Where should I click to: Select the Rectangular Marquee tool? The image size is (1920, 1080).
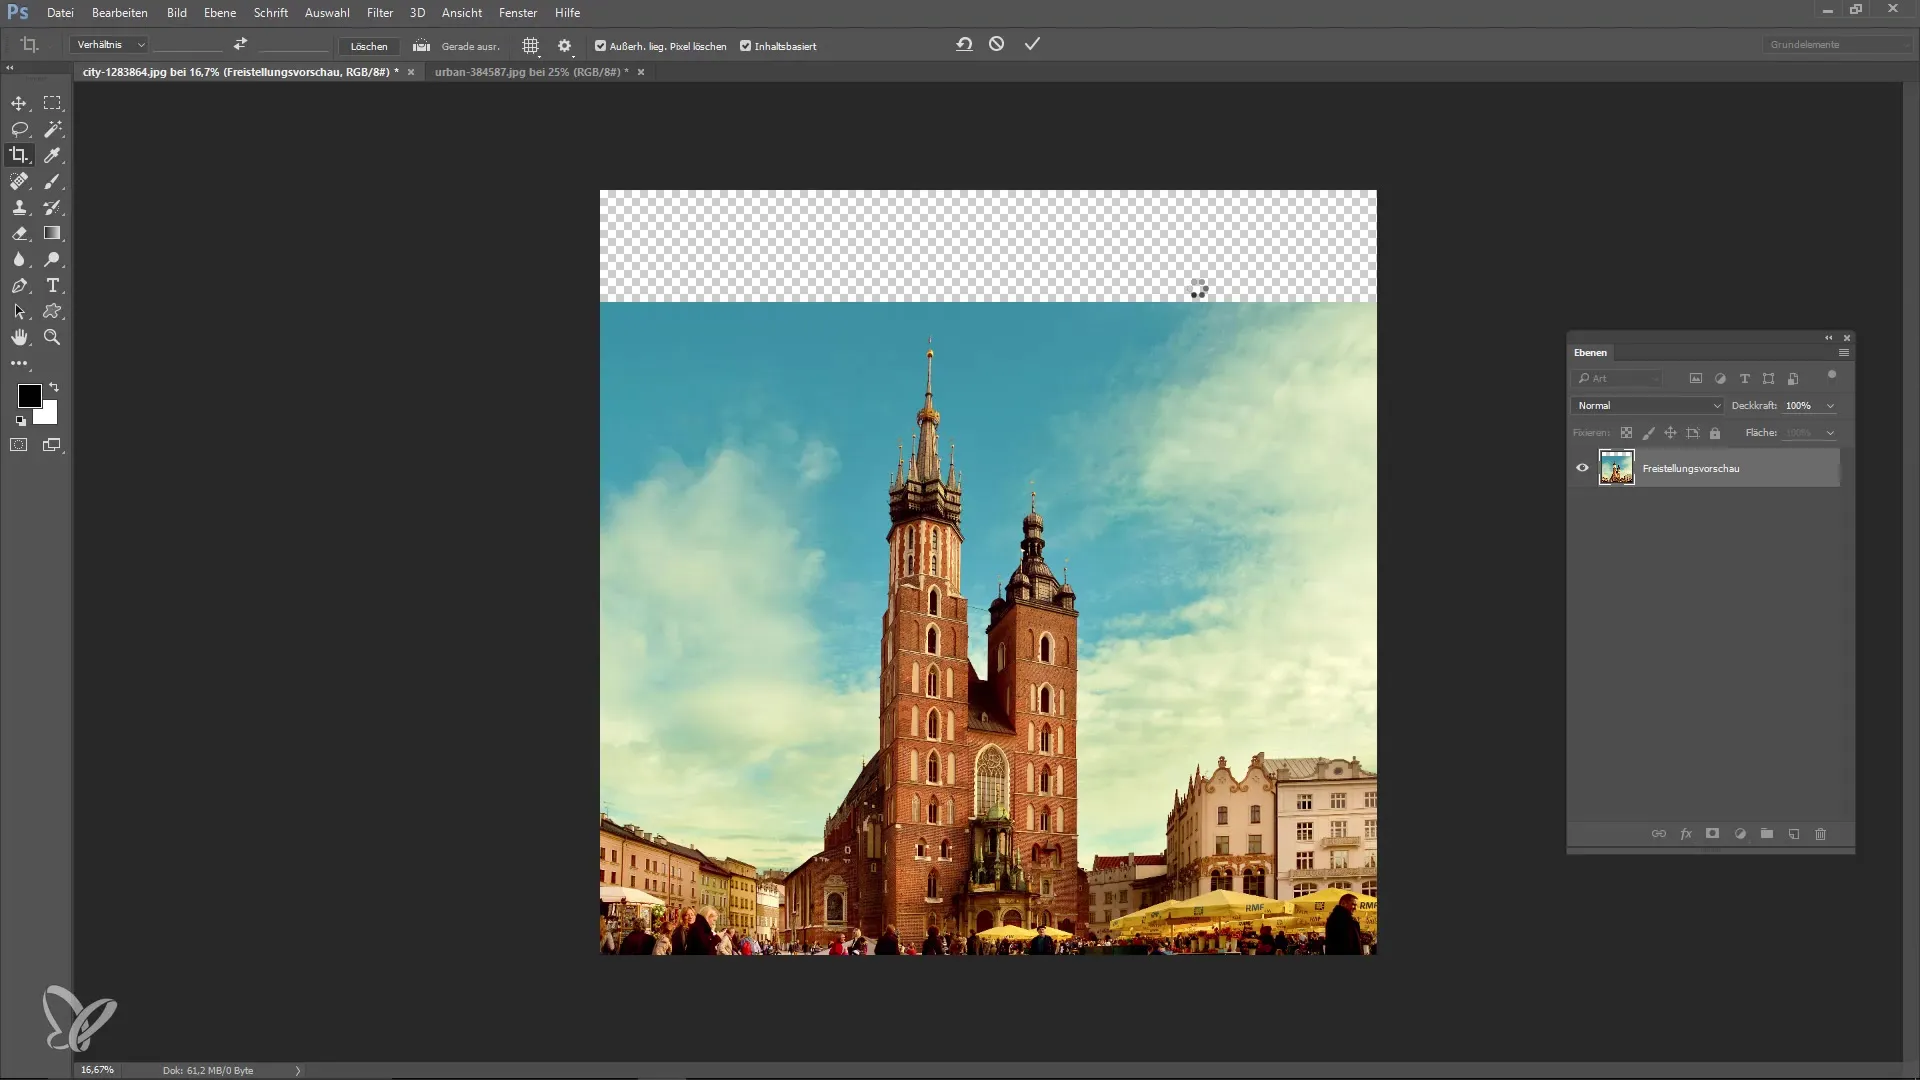pos(52,103)
